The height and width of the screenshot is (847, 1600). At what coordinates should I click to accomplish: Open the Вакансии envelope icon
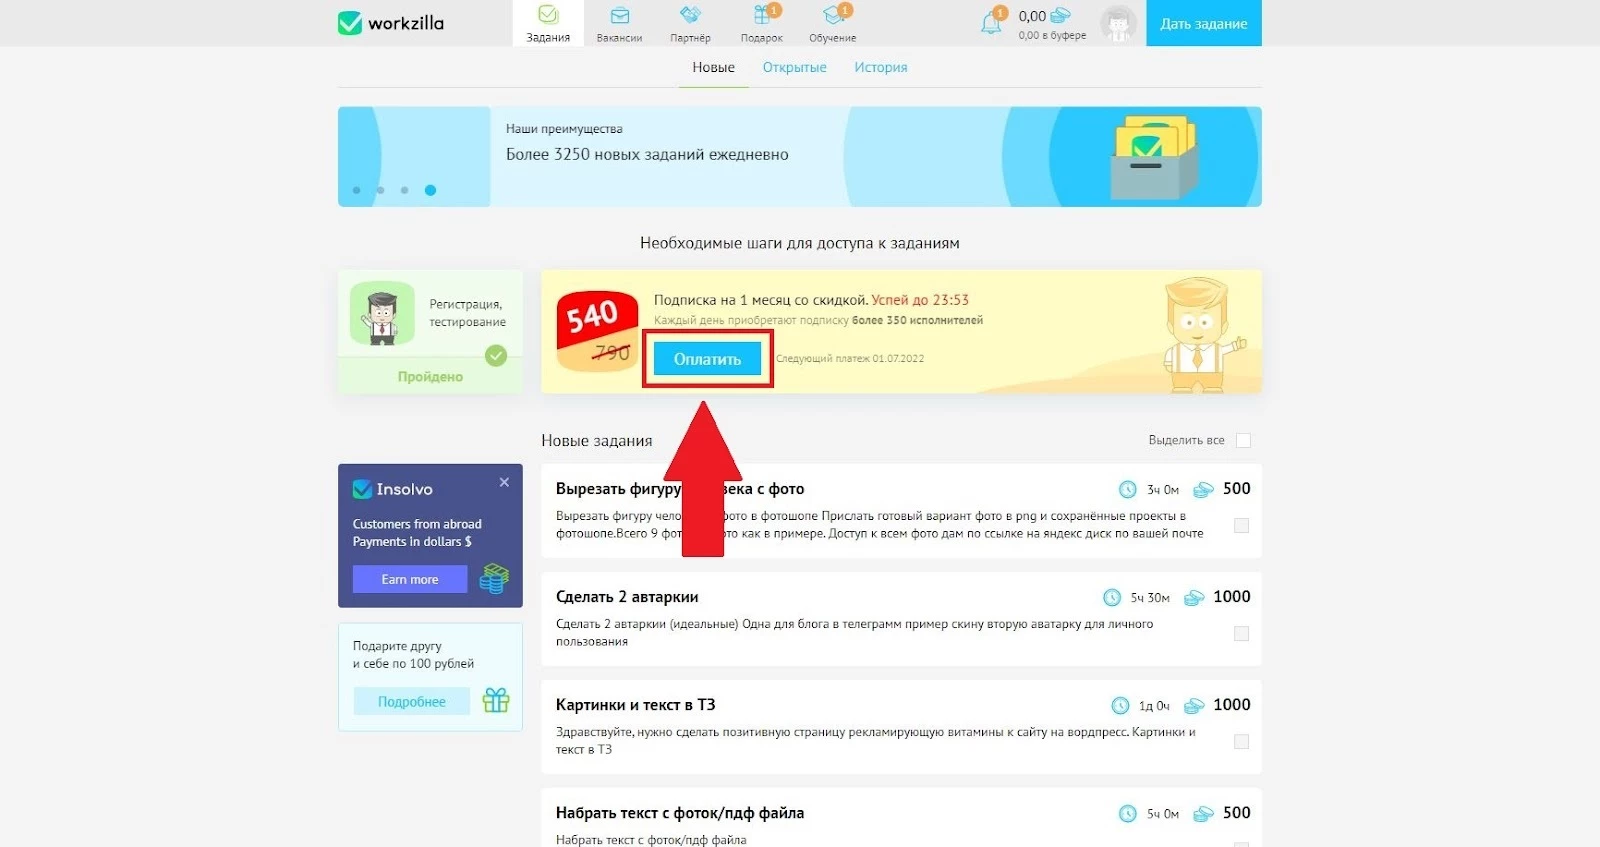620,15
